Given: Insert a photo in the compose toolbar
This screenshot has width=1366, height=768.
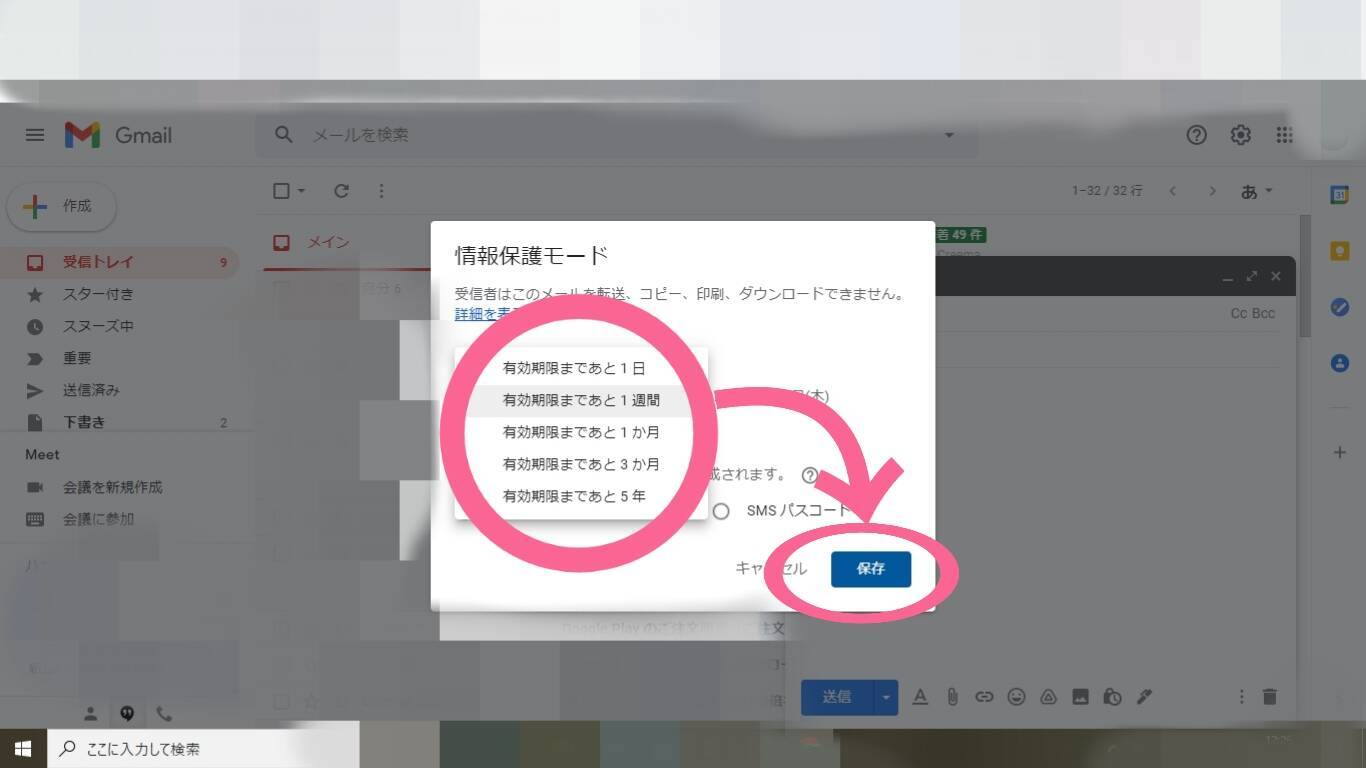Looking at the screenshot, I should 1080,697.
